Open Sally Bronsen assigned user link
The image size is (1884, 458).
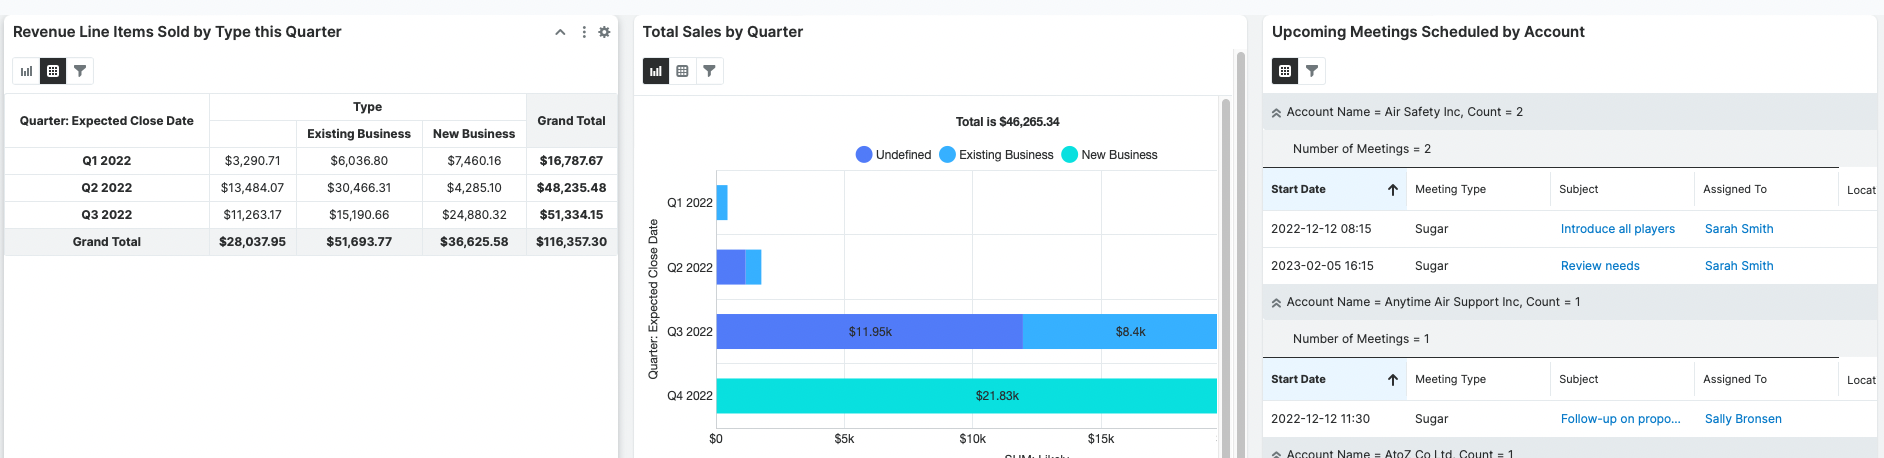click(x=1742, y=419)
